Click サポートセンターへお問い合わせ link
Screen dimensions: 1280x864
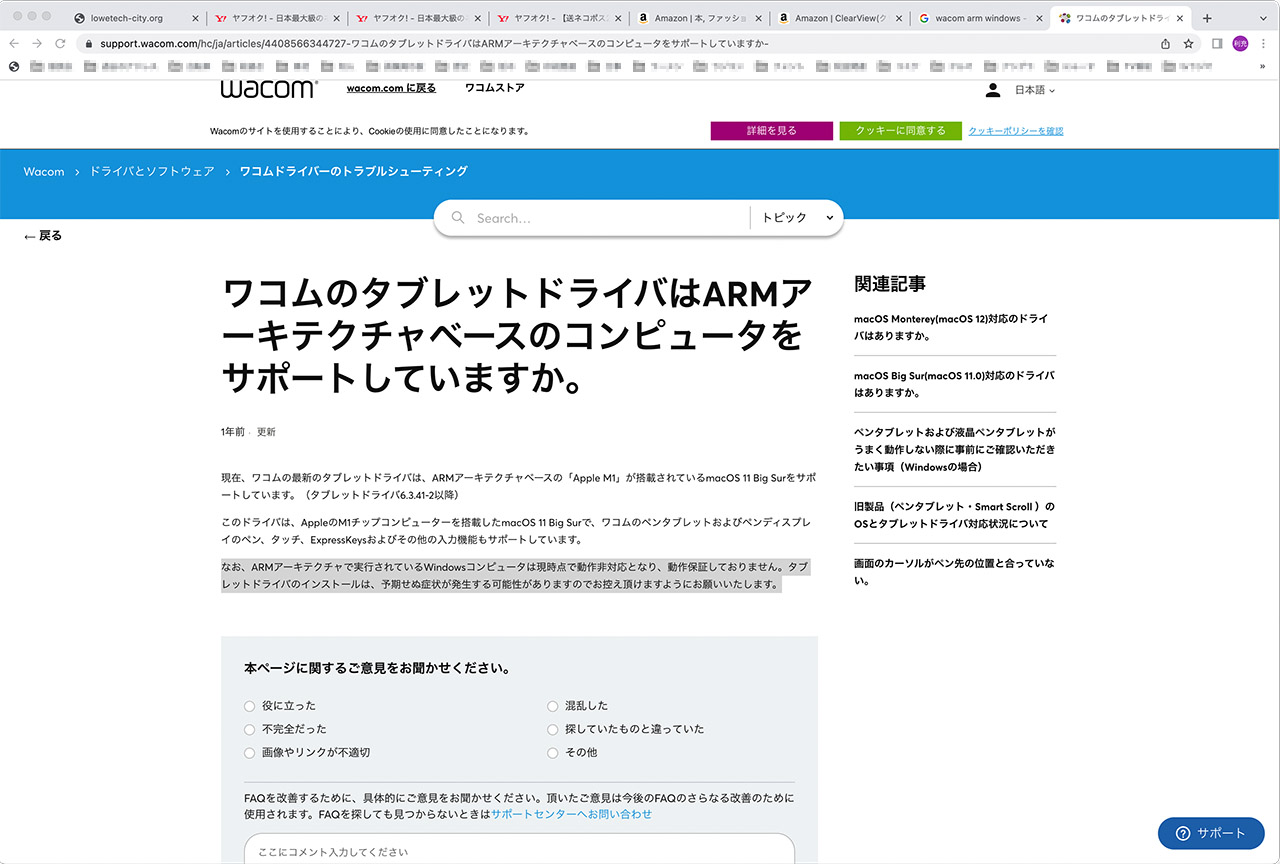tap(571, 814)
